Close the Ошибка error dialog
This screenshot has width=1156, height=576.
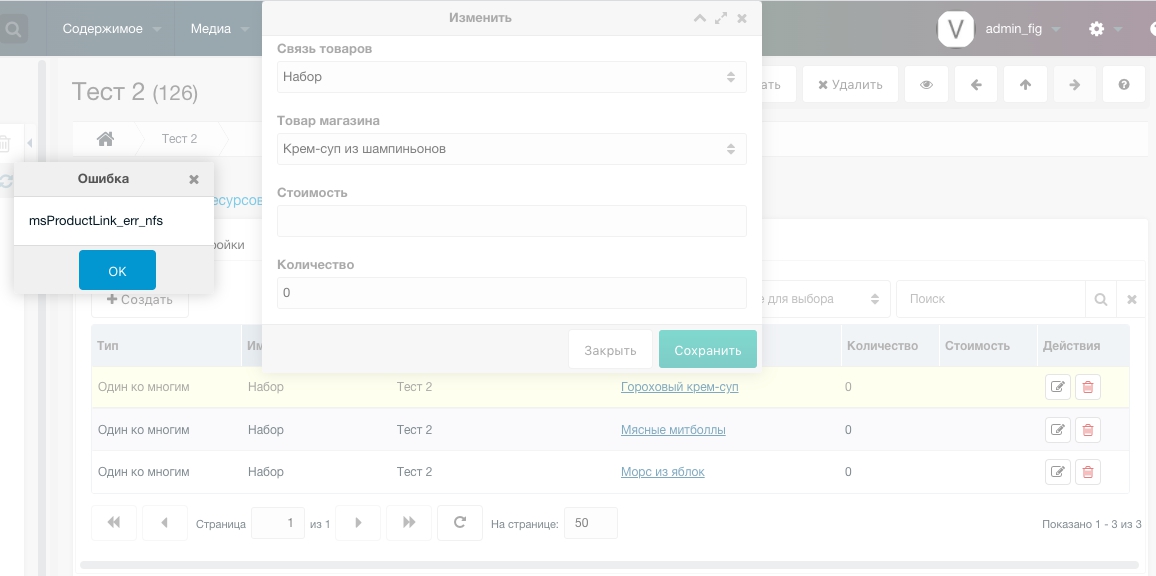194,179
